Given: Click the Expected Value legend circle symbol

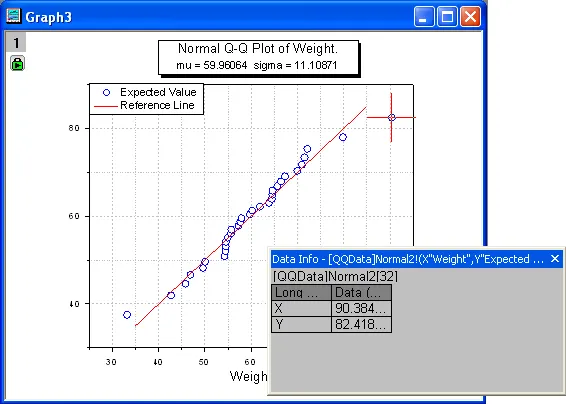Looking at the screenshot, I should click(106, 93).
